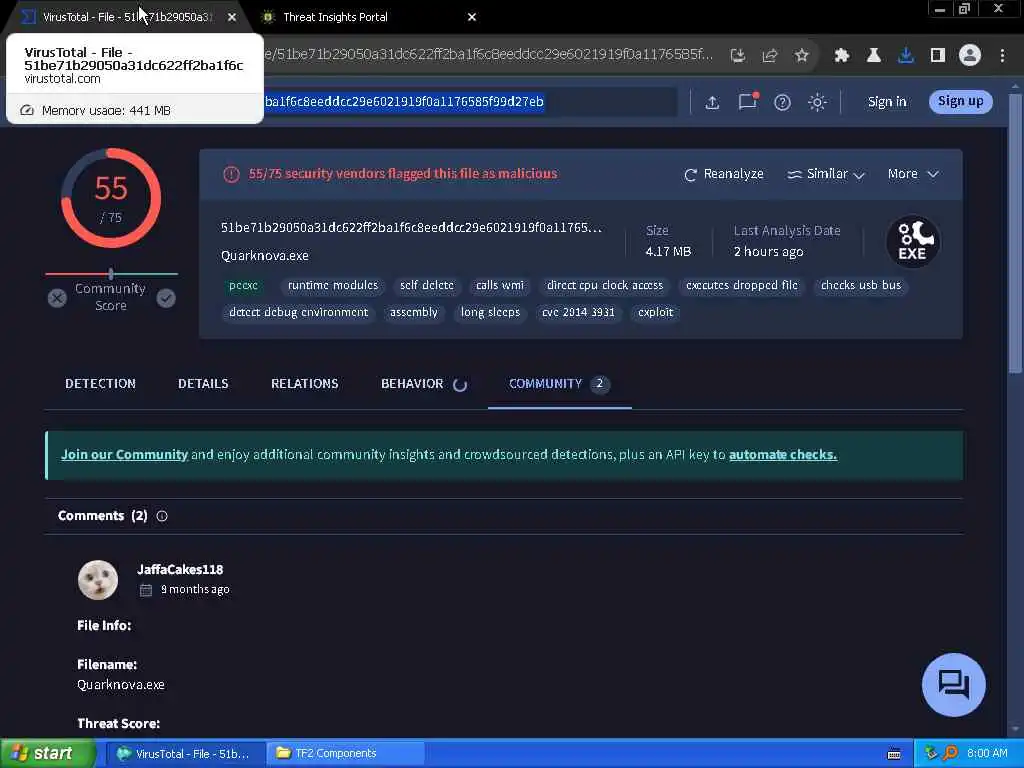This screenshot has width=1024, height=768.
Task: Open the floating chat bubble button
Action: pyautogui.click(x=953, y=685)
